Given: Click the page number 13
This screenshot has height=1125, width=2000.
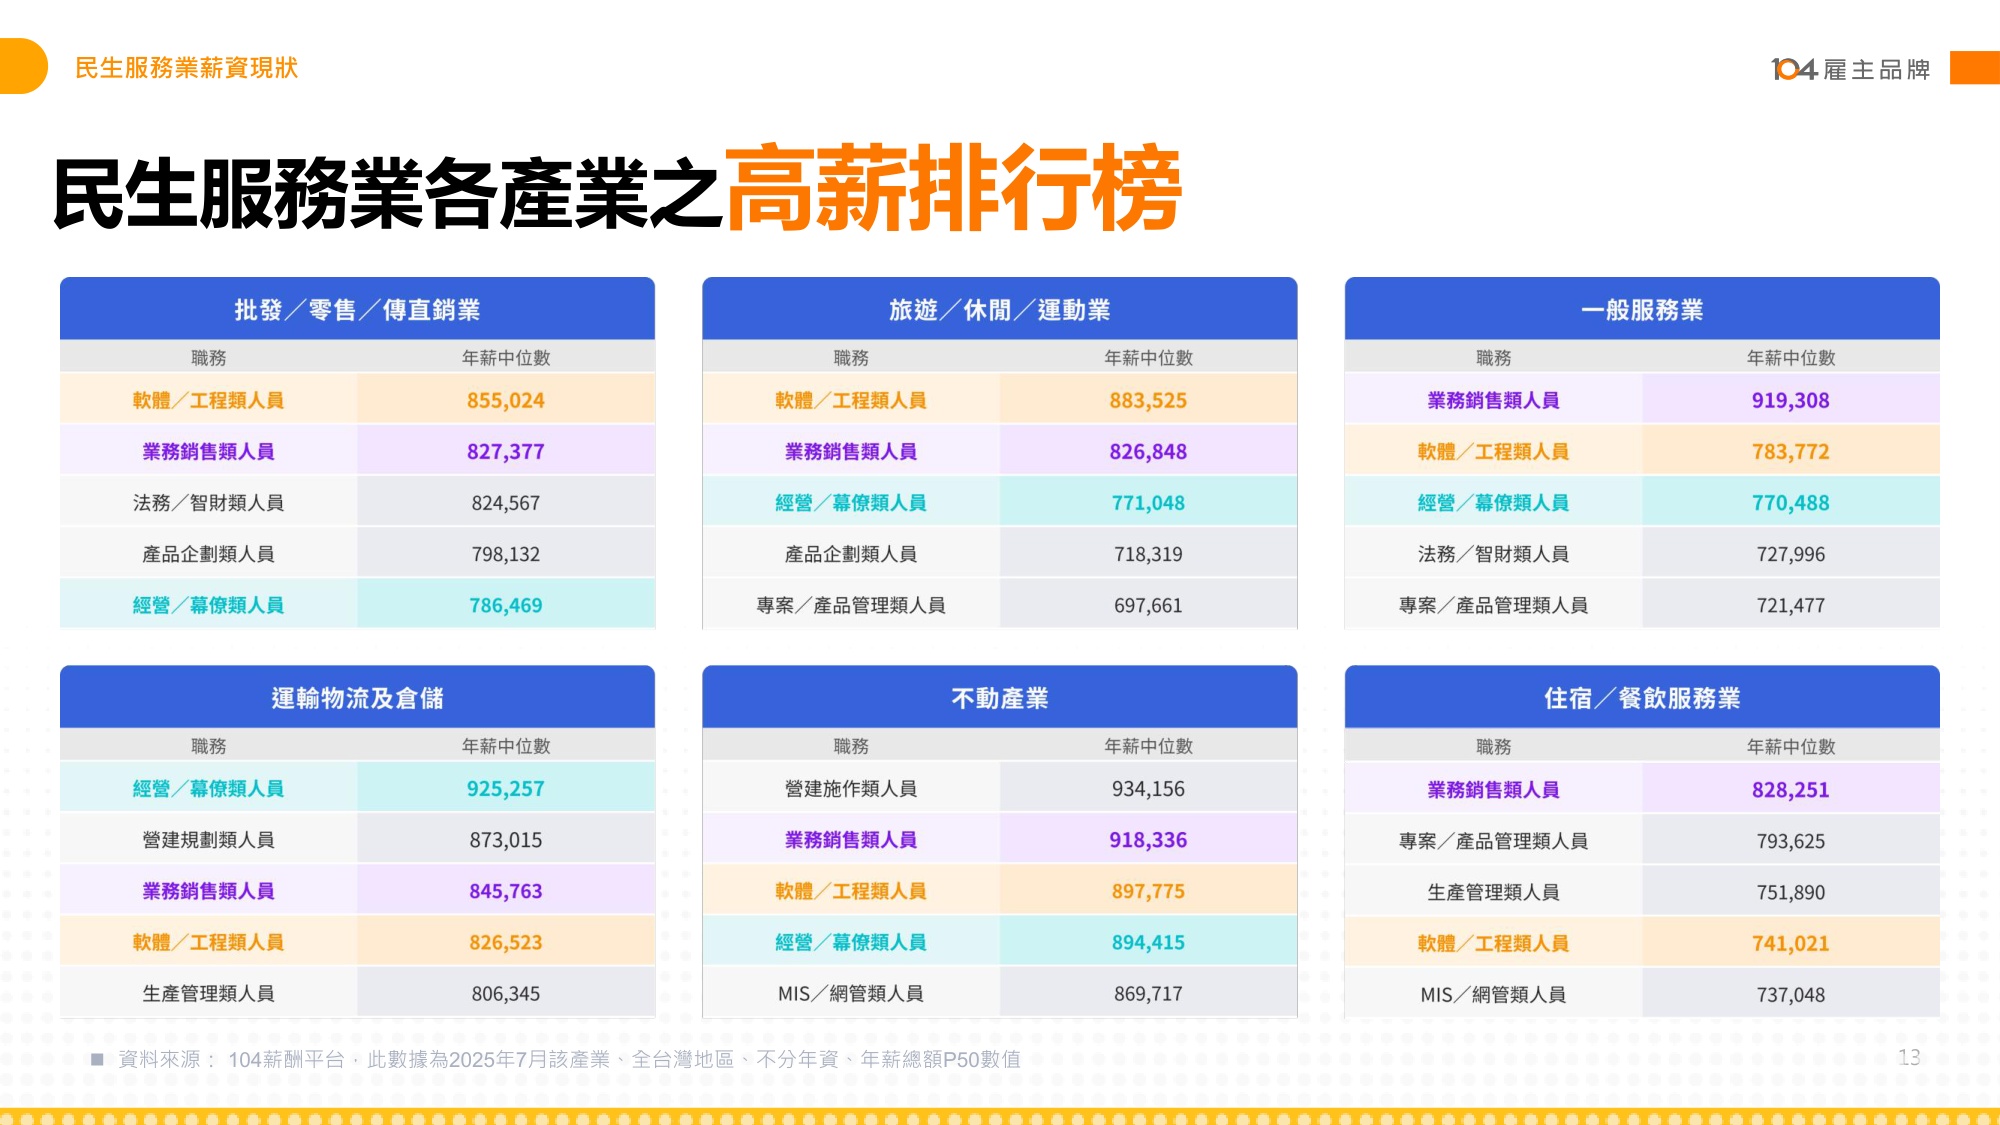Looking at the screenshot, I should click(x=1909, y=1057).
